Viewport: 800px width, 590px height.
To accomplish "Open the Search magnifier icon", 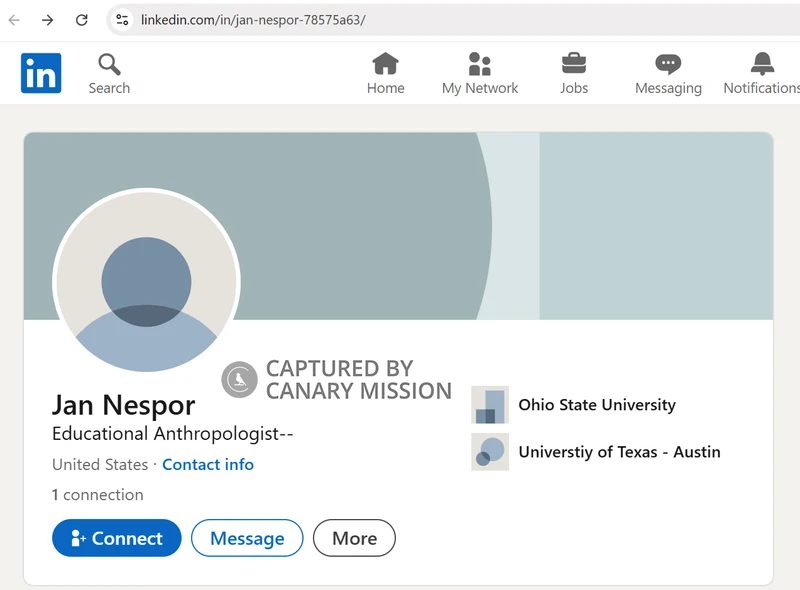I will [x=109, y=65].
